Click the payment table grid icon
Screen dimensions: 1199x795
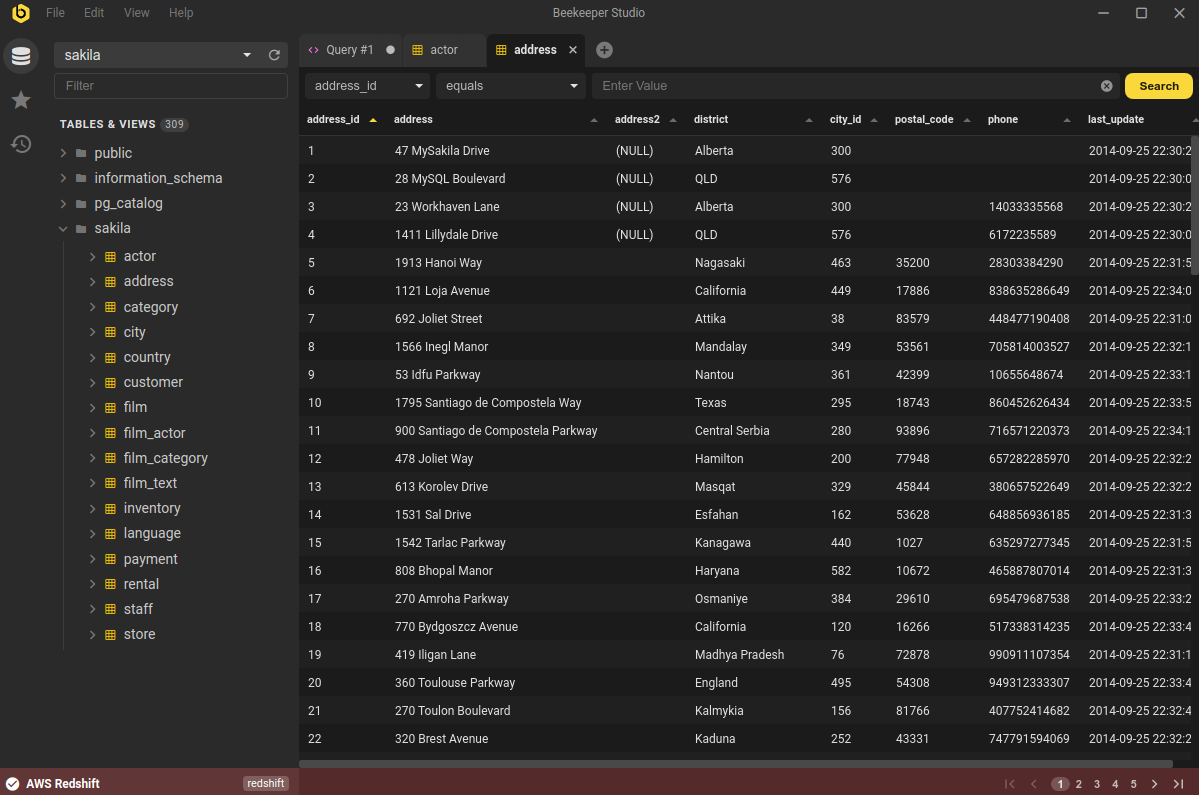[110, 559]
